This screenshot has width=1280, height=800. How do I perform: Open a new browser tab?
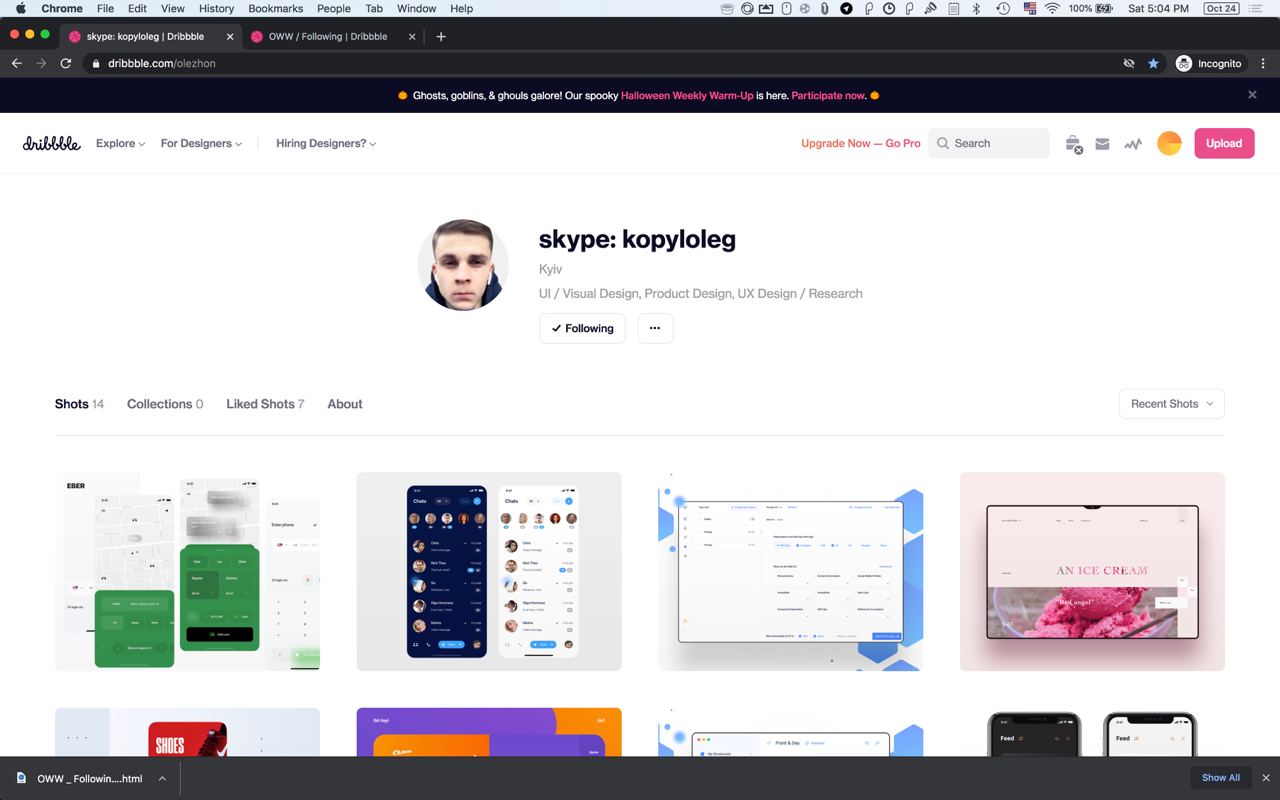pyautogui.click(x=441, y=36)
